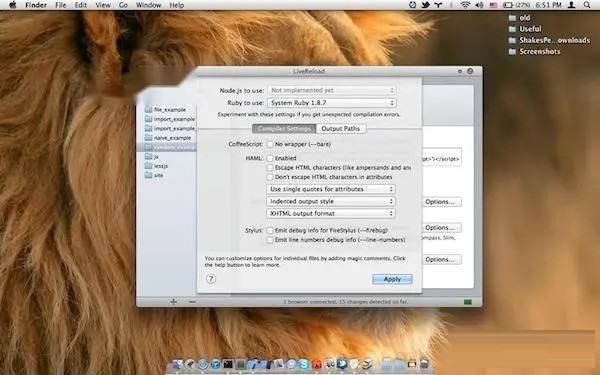The image size is (600, 375).
Task: Click the browser connected status text
Action: pyautogui.click(x=346, y=302)
